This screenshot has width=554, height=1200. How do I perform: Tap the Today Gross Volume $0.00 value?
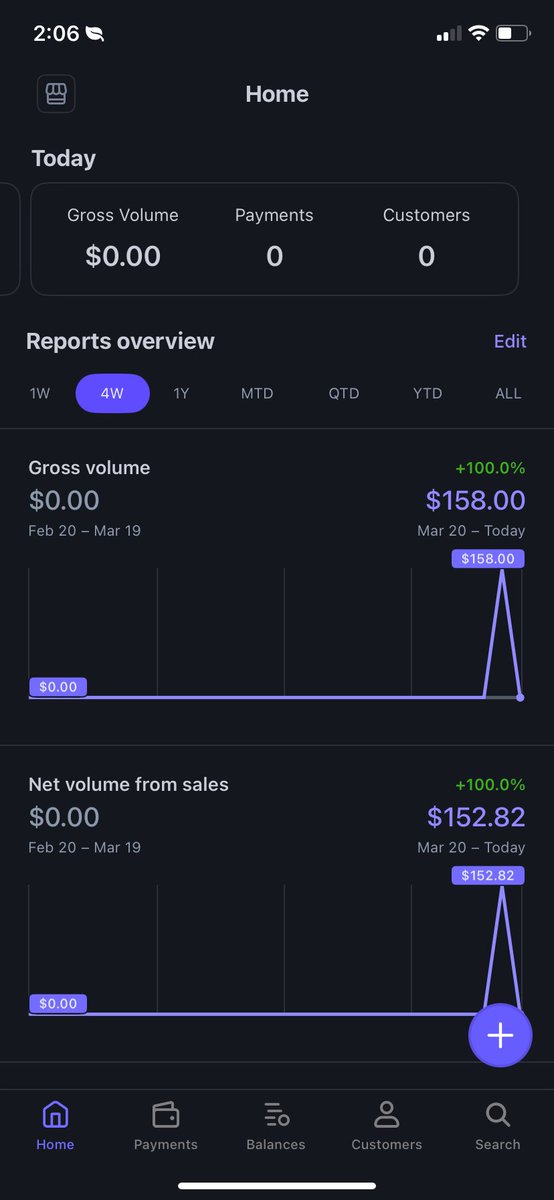(x=123, y=257)
